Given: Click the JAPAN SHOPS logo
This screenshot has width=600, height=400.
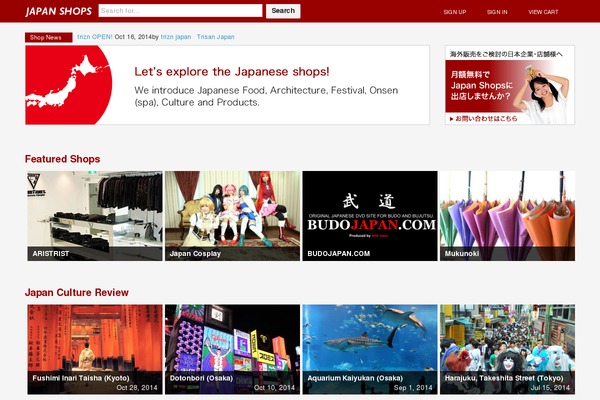Looking at the screenshot, I should click(x=59, y=11).
